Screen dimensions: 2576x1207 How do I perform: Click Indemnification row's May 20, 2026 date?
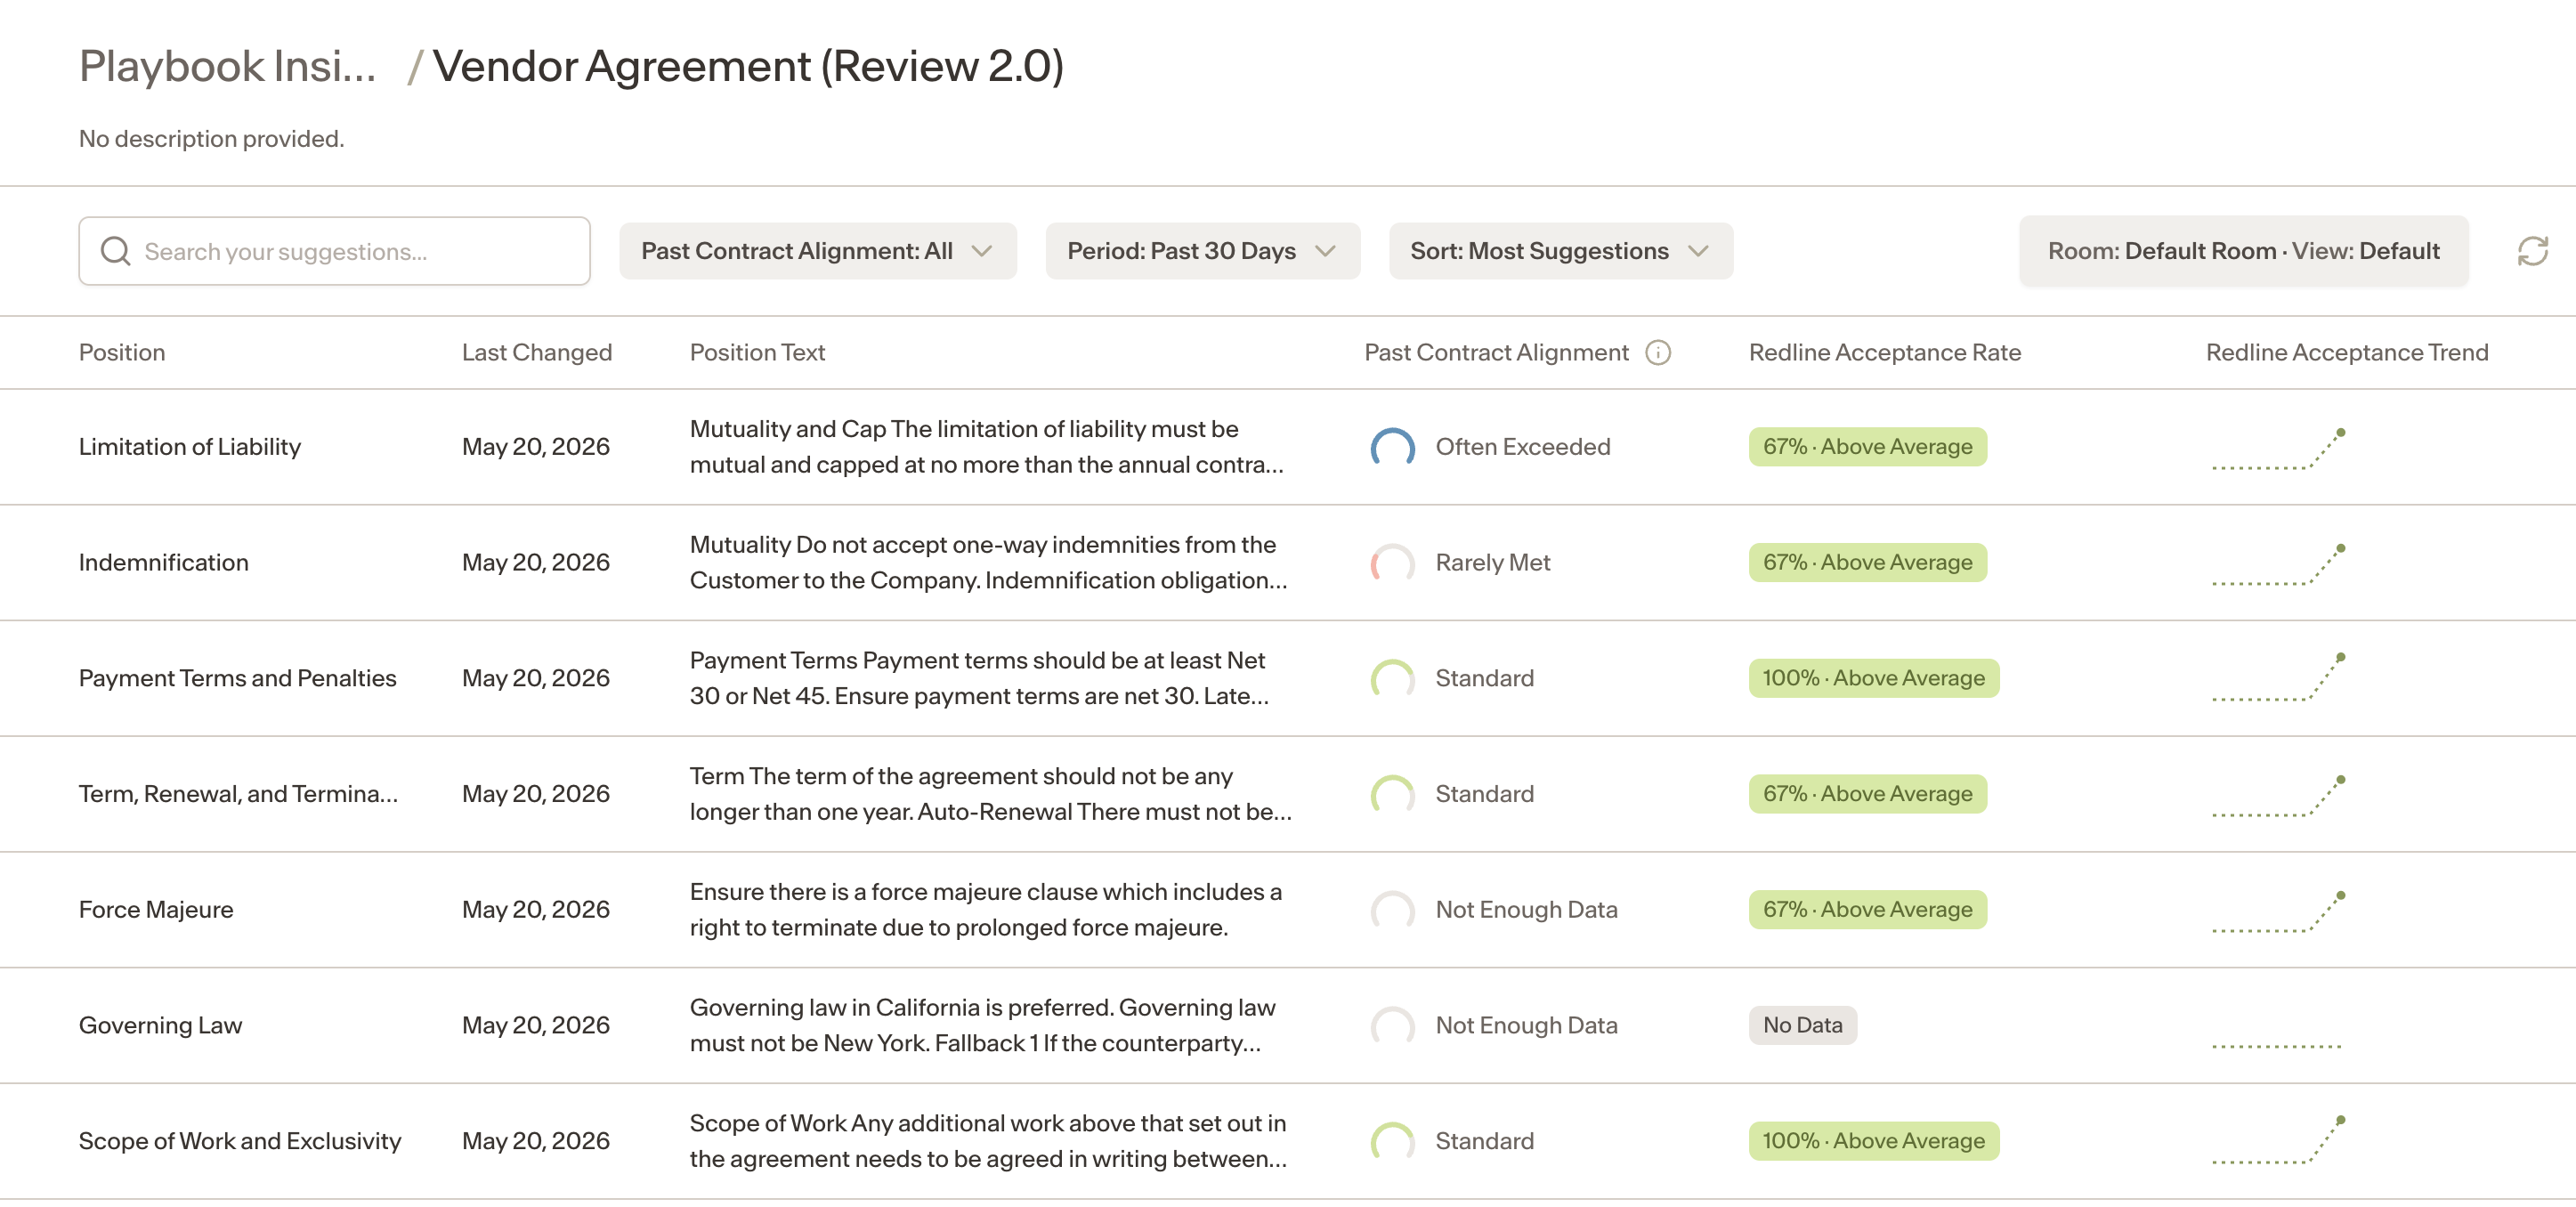(x=535, y=563)
